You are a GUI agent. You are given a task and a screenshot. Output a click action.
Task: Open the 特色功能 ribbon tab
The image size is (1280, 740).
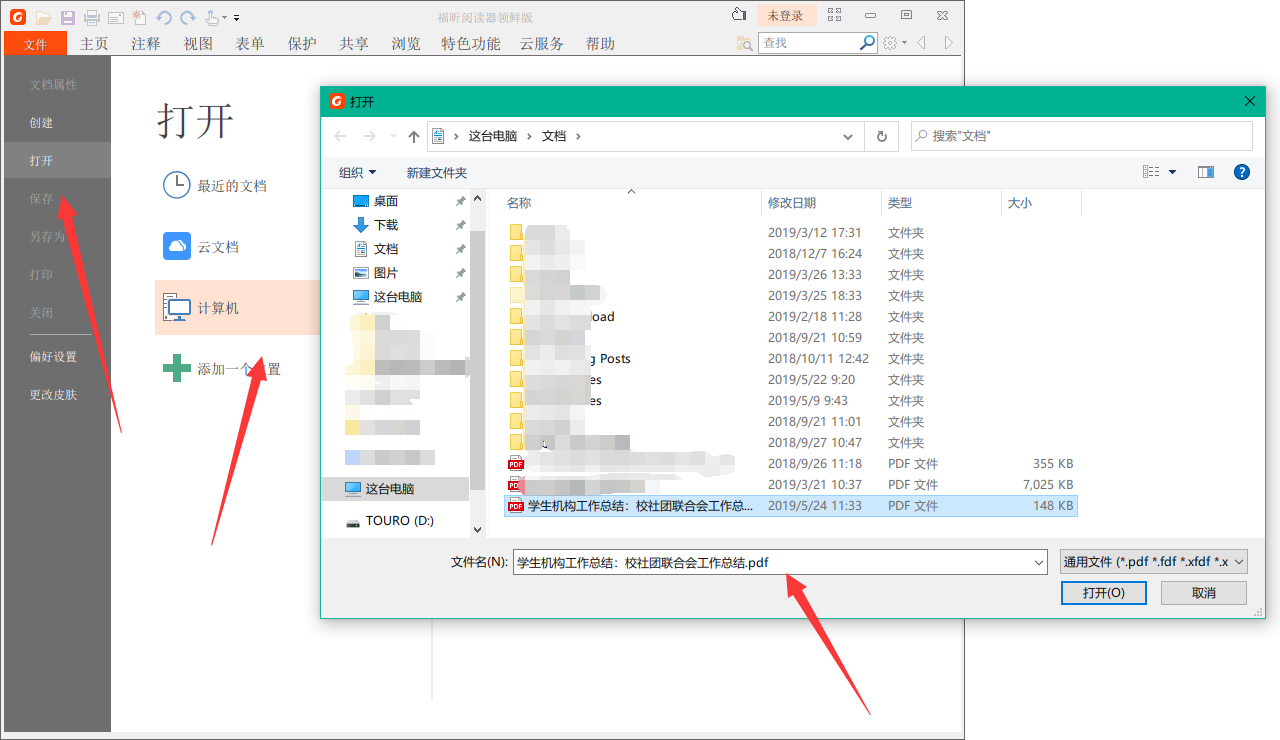click(x=471, y=44)
